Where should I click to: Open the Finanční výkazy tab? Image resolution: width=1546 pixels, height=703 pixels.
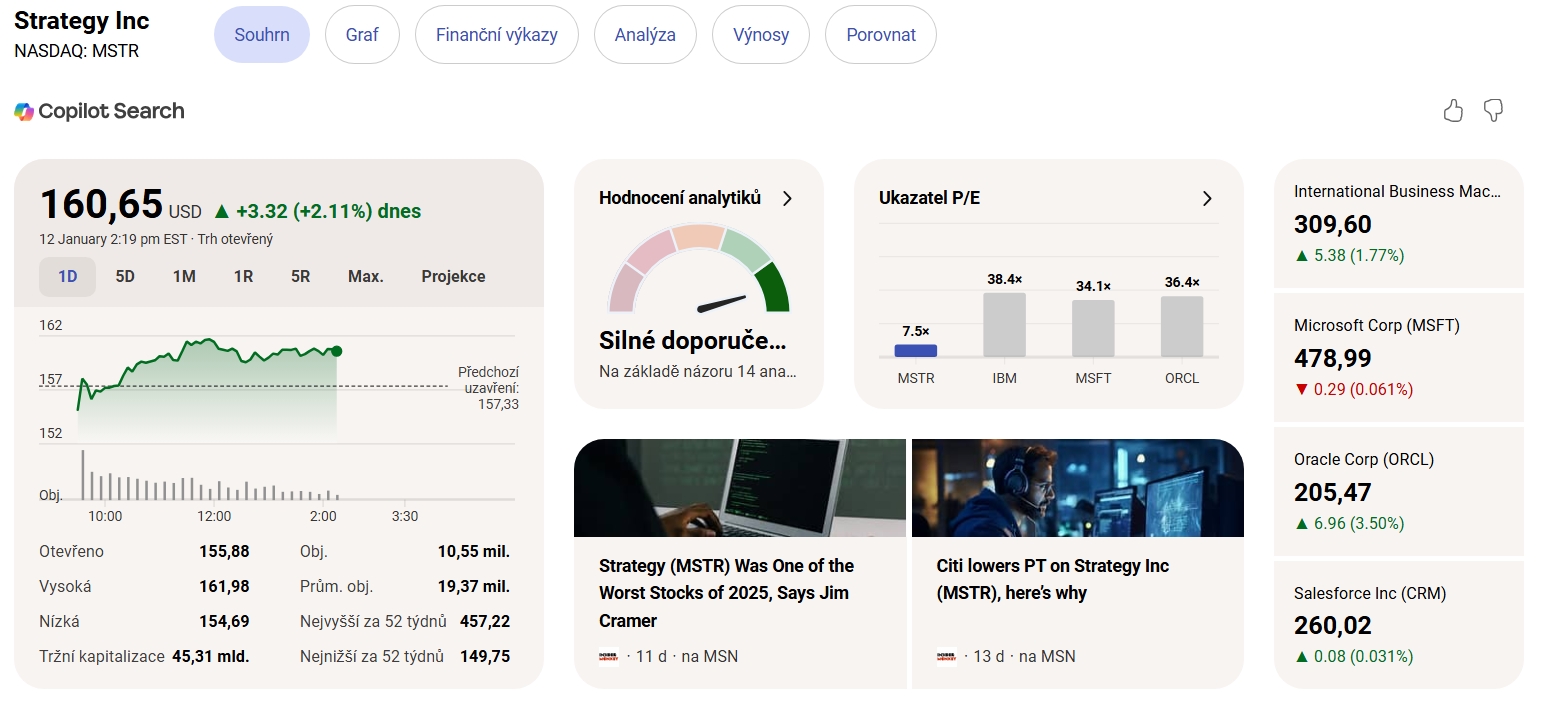coord(497,34)
